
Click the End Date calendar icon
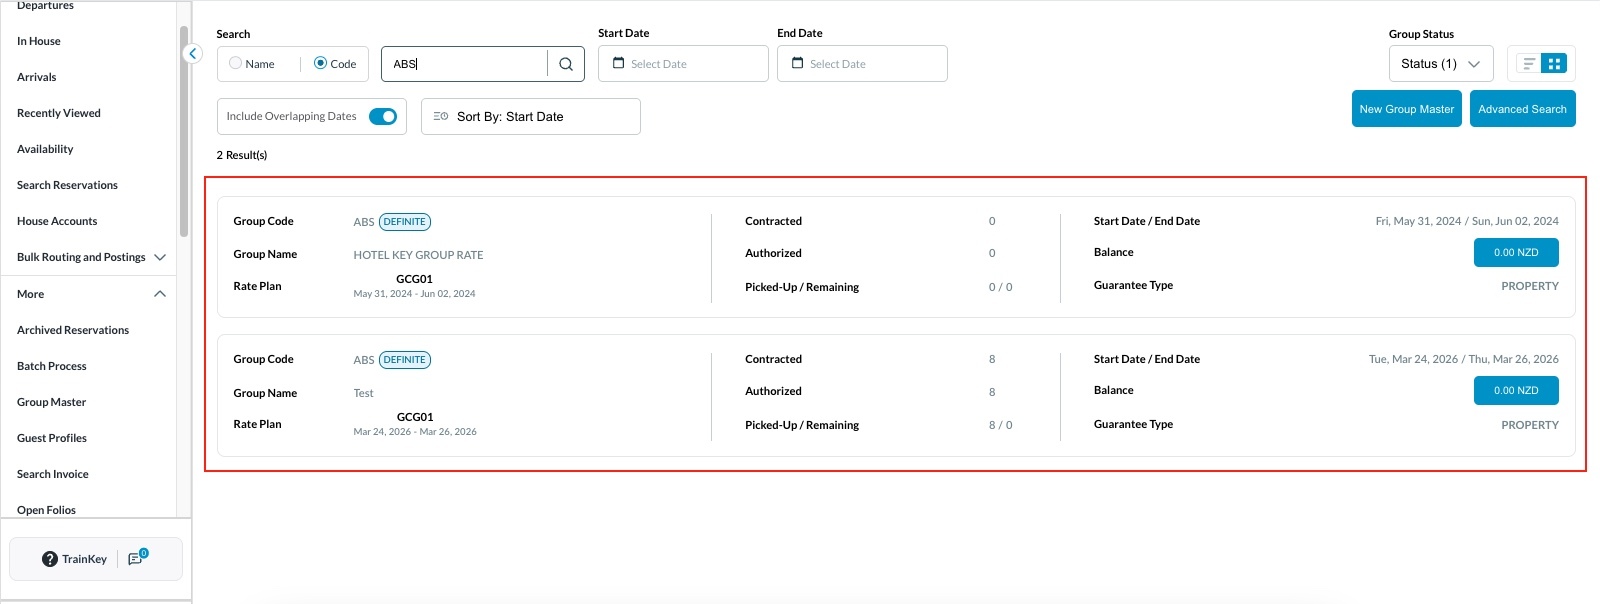coord(797,63)
